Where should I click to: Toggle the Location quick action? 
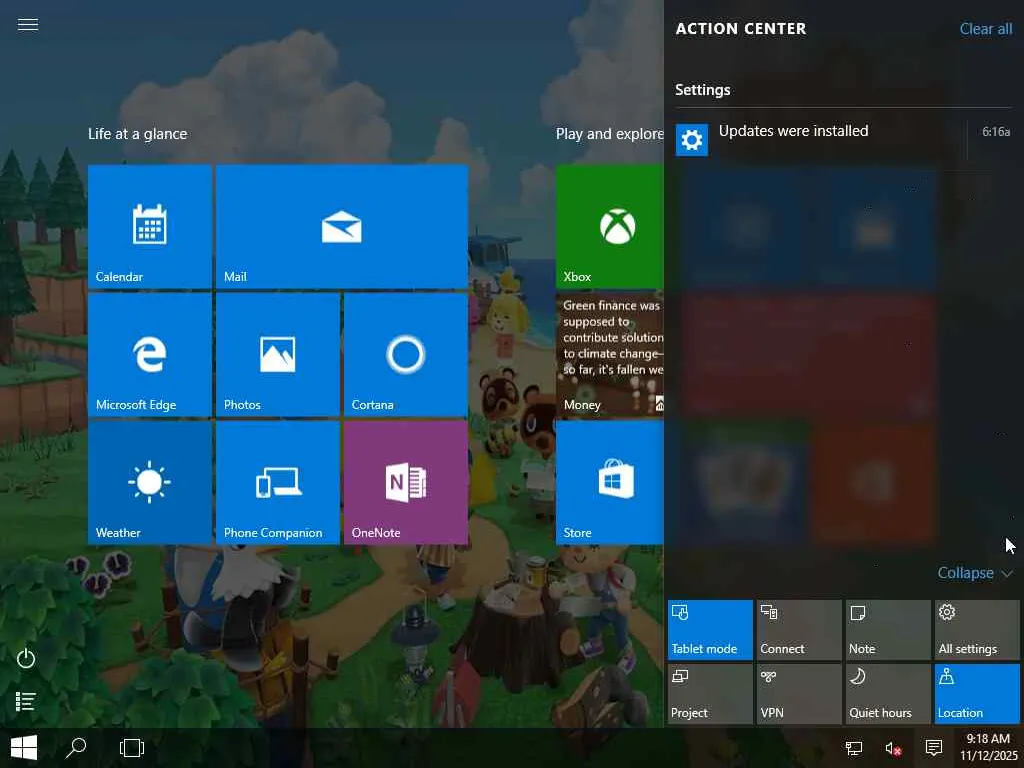tap(977, 694)
